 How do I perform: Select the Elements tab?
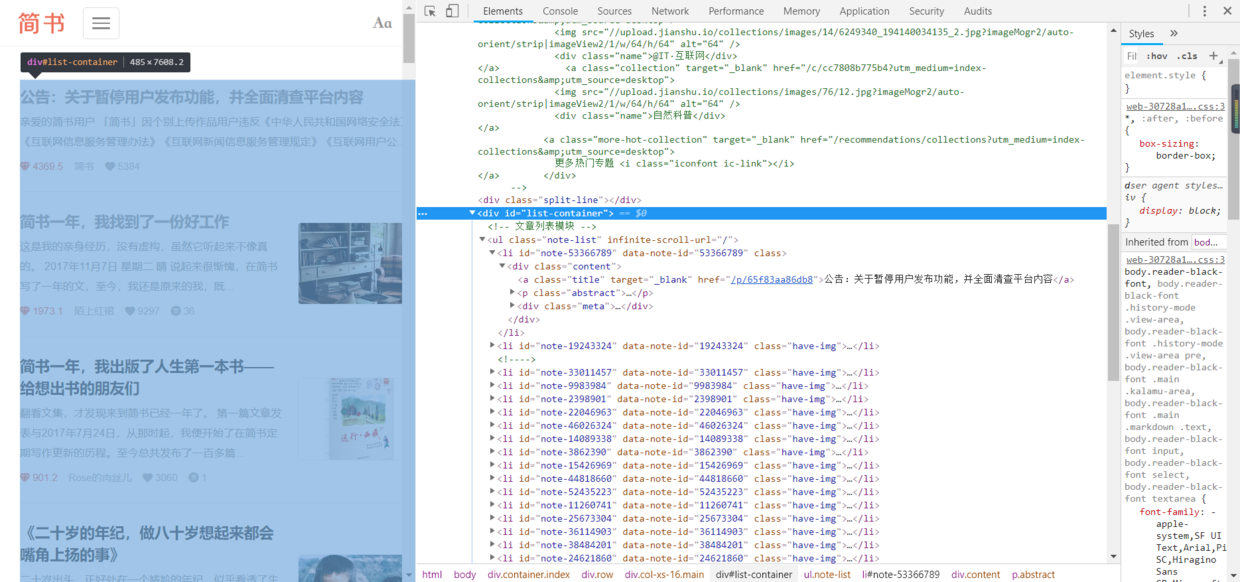point(503,11)
